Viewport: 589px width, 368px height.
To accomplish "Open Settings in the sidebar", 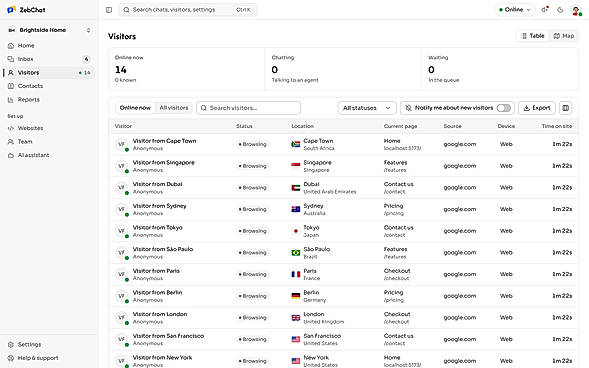I will click(49, 344).
